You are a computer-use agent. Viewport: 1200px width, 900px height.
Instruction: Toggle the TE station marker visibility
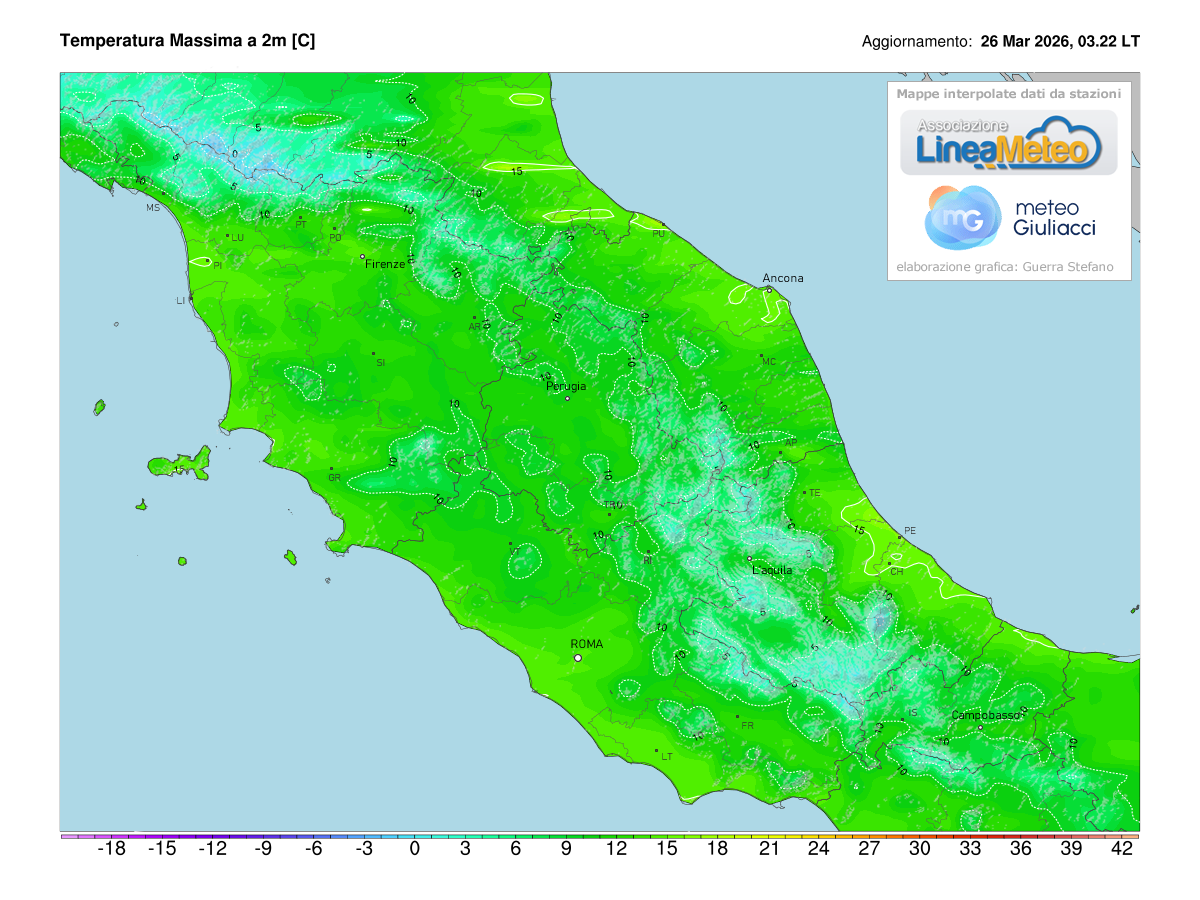(x=805, y=491)
